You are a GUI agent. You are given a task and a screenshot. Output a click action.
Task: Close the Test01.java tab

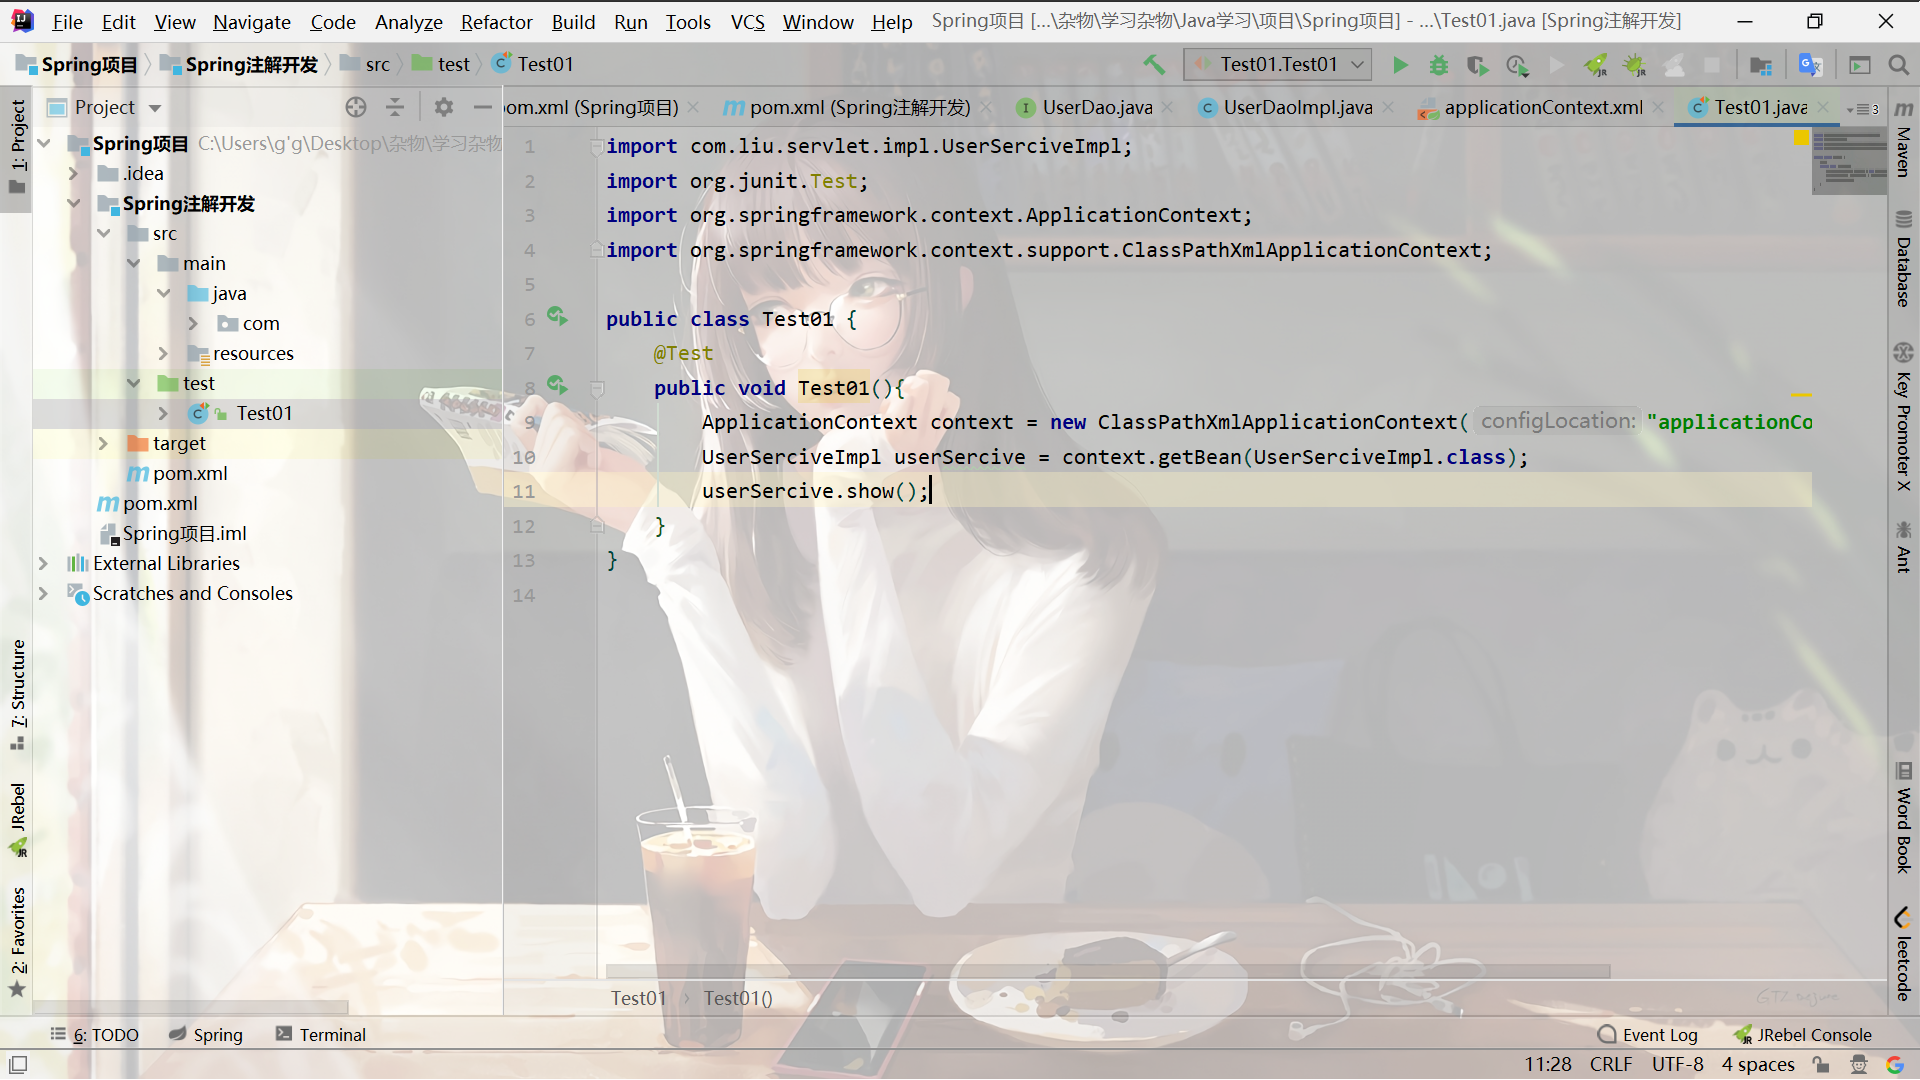pos(1823,108)
